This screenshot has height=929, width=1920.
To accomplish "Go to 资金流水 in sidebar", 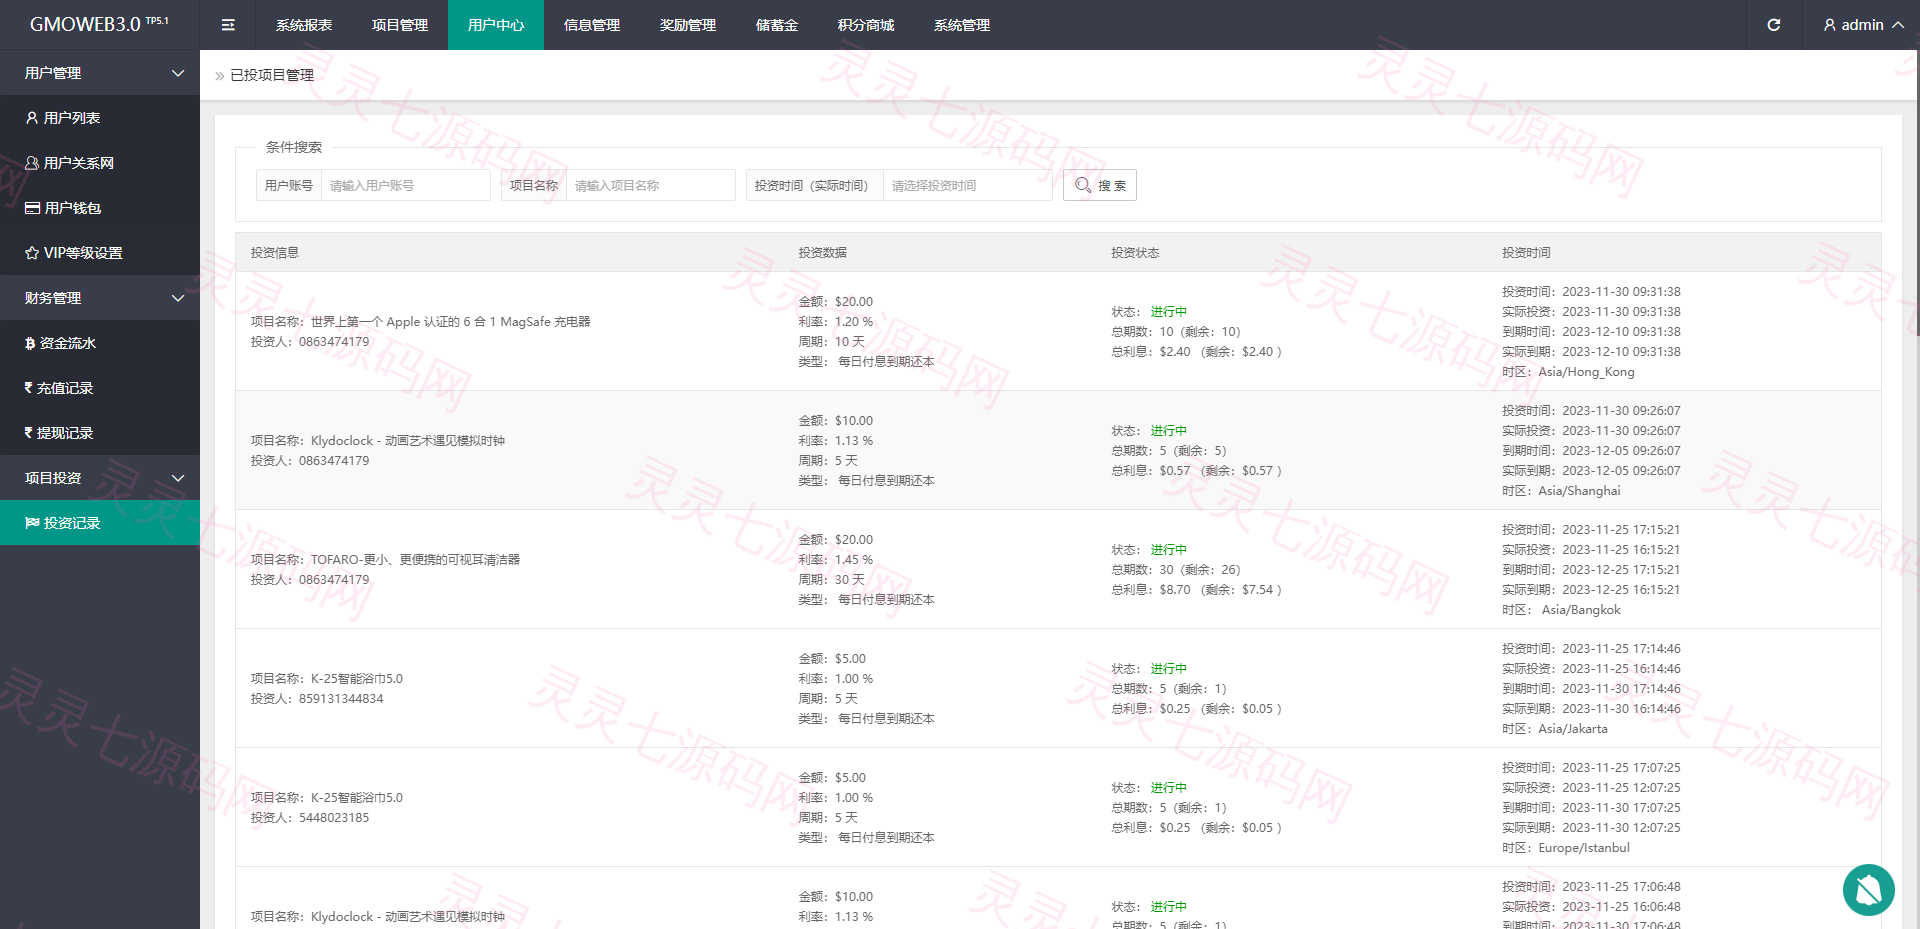I will tap(100, 343).
